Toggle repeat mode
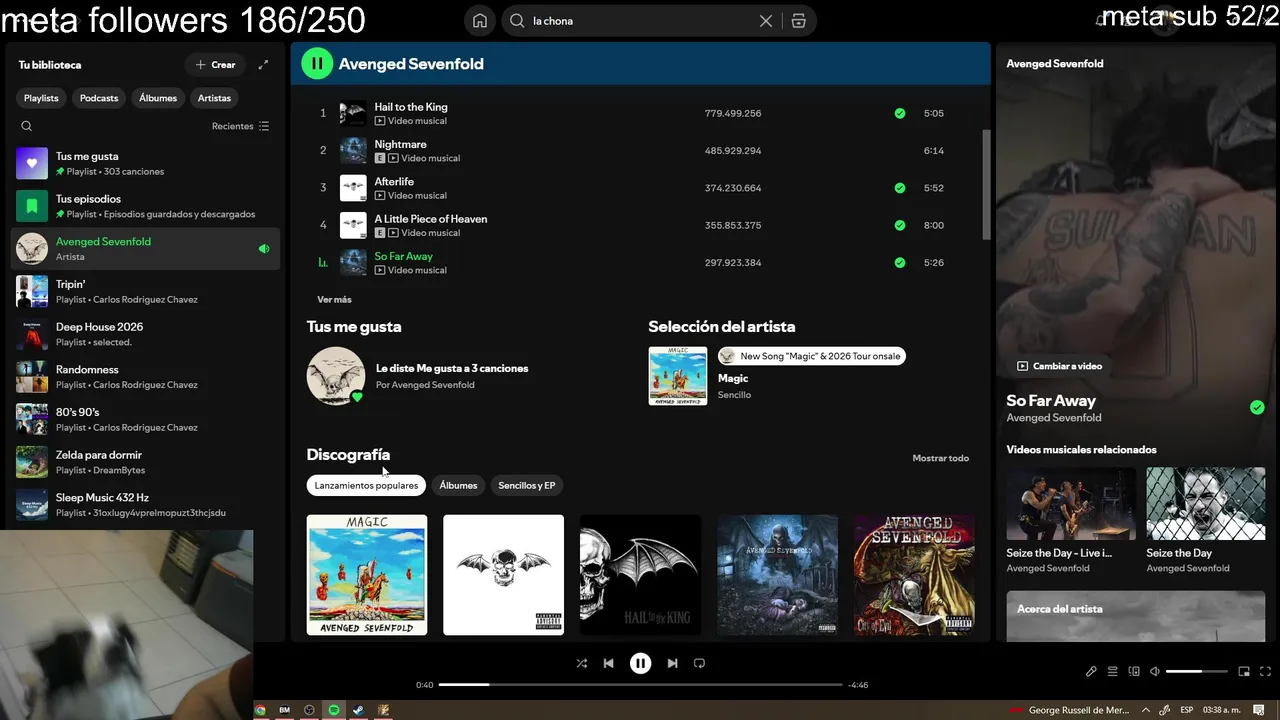Viewport: 1280px width, 720px height. tap(699, 663)
